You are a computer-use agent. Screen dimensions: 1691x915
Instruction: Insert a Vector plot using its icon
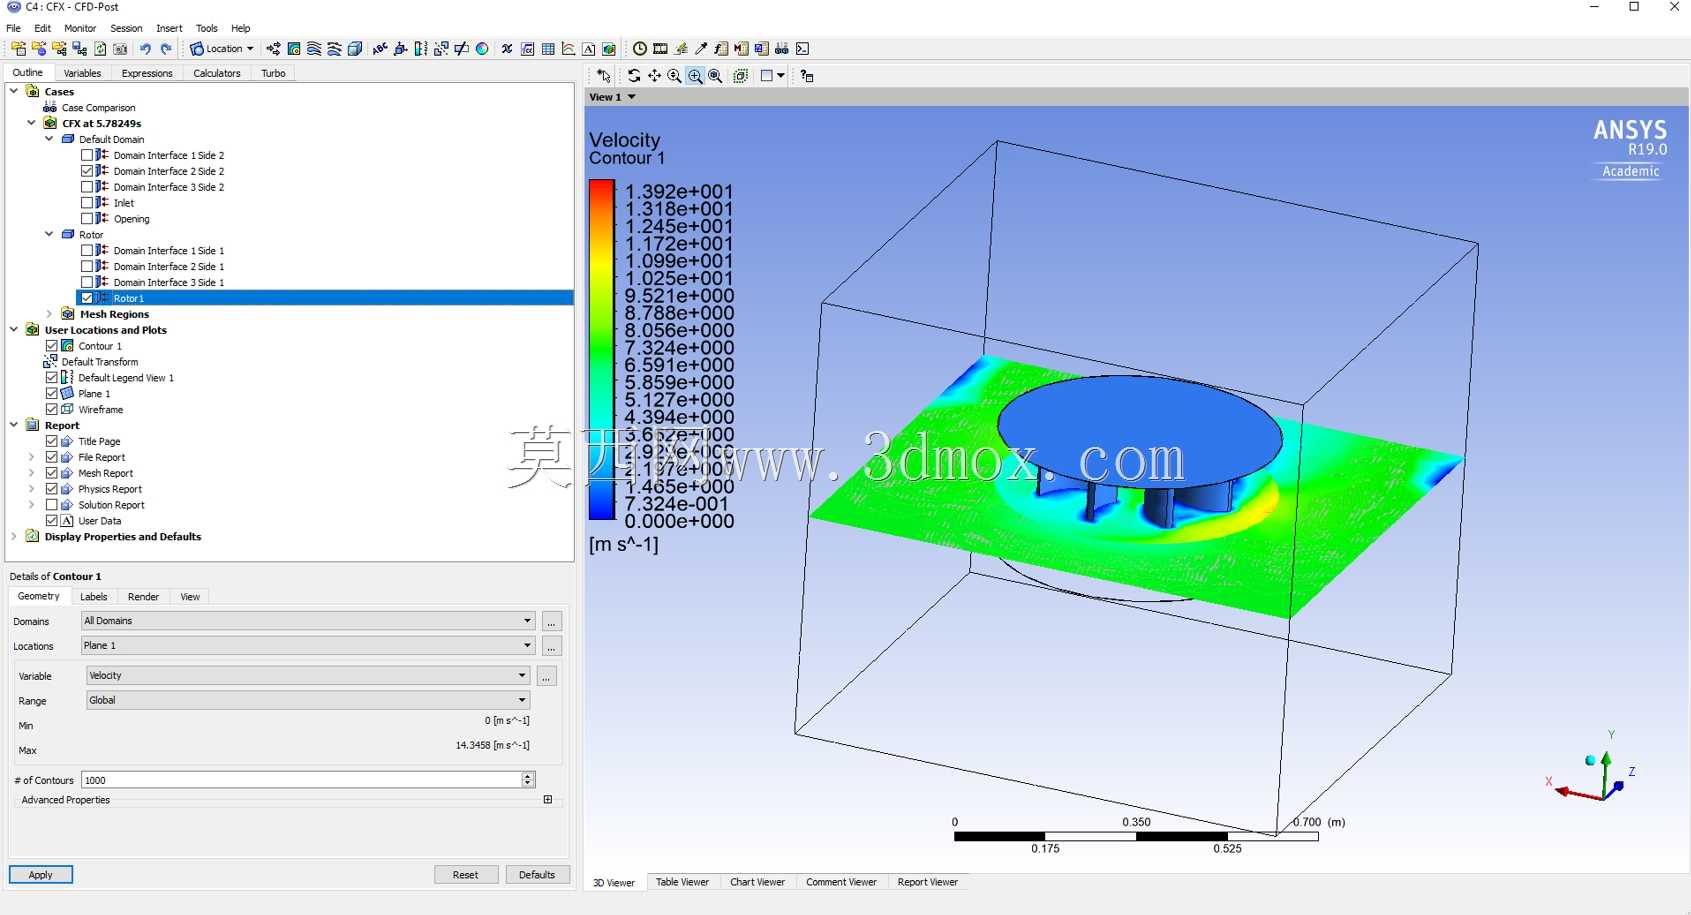point(273,48)
